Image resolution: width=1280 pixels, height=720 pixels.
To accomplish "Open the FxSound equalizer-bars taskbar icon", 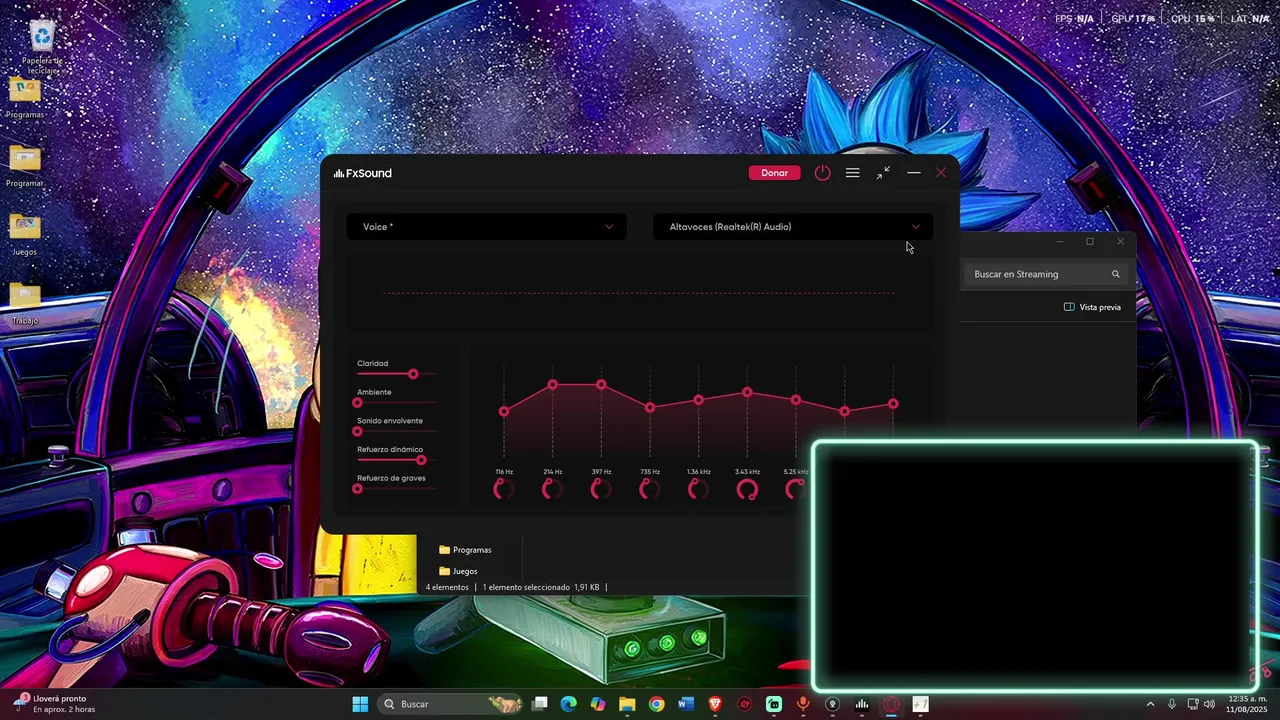I will tap(861, 704).
